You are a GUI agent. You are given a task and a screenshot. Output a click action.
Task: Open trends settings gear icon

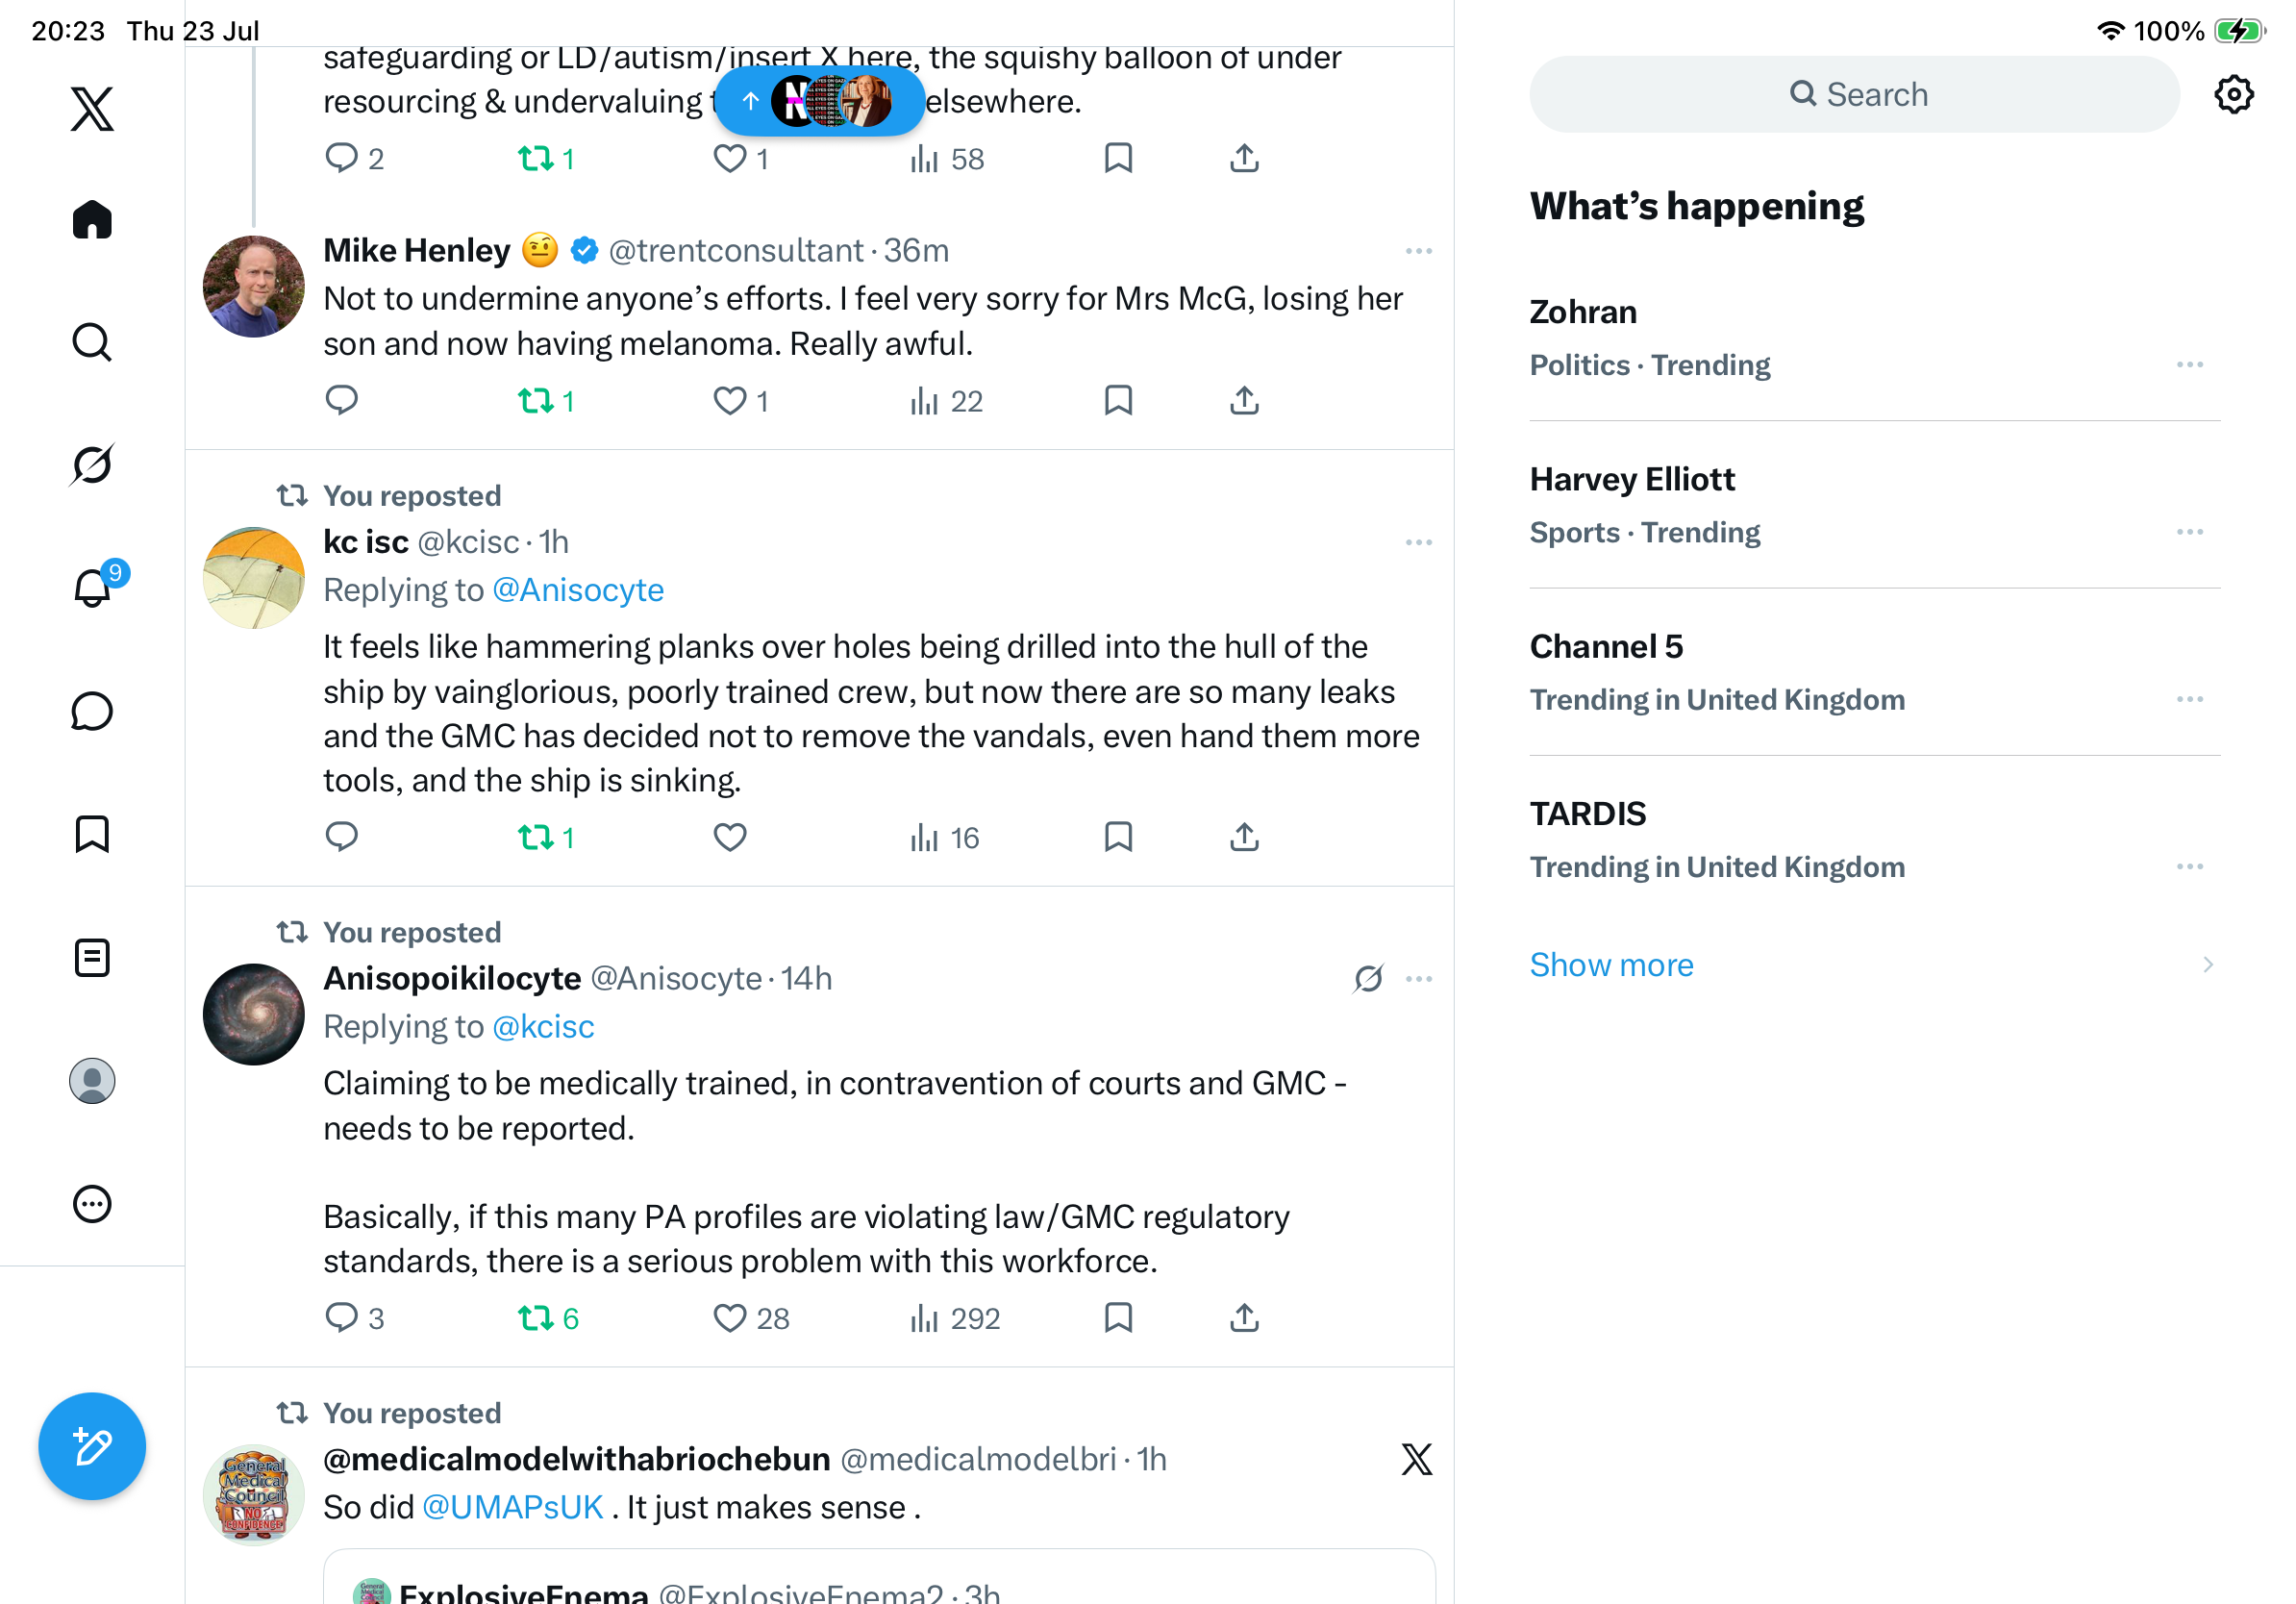click(2233, 95)
